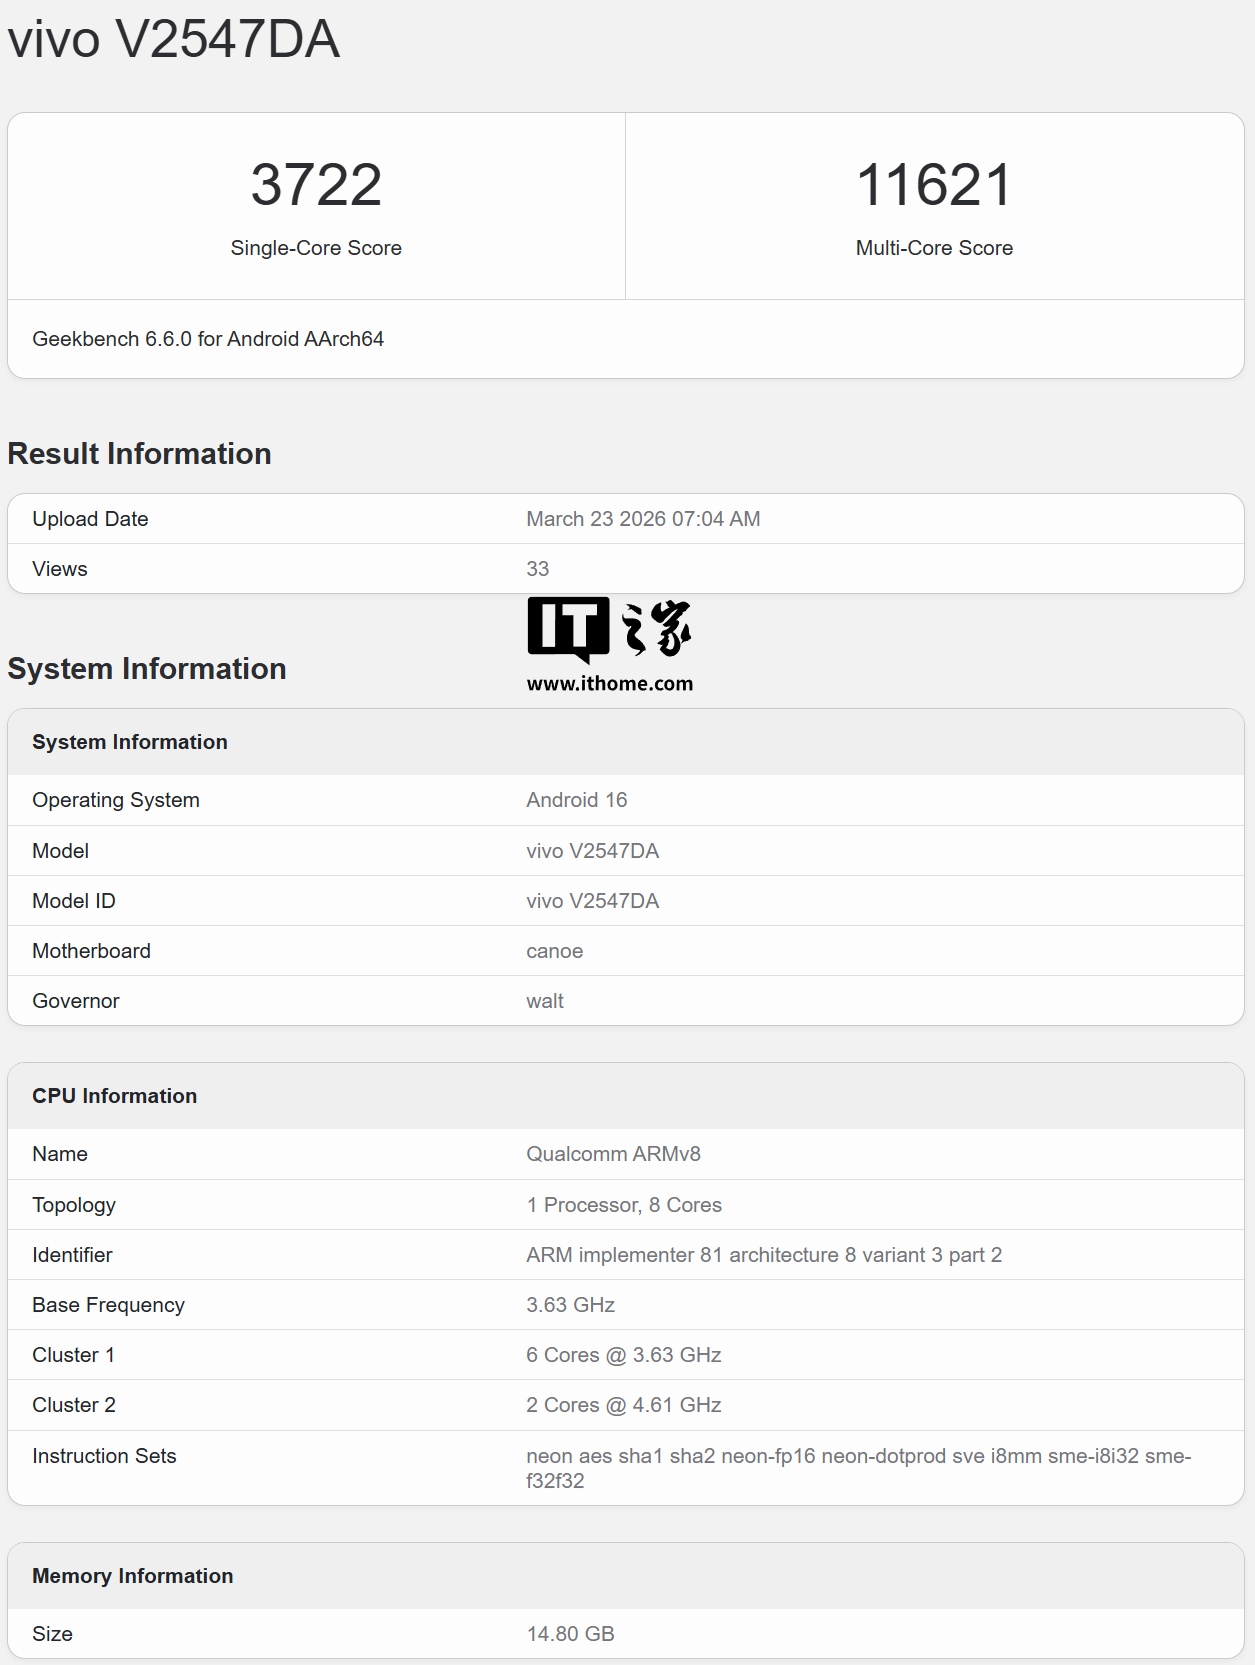Click the Motherboard value canoe
This screenshot has width=1255, height=1665.
[x=555, y=951]
